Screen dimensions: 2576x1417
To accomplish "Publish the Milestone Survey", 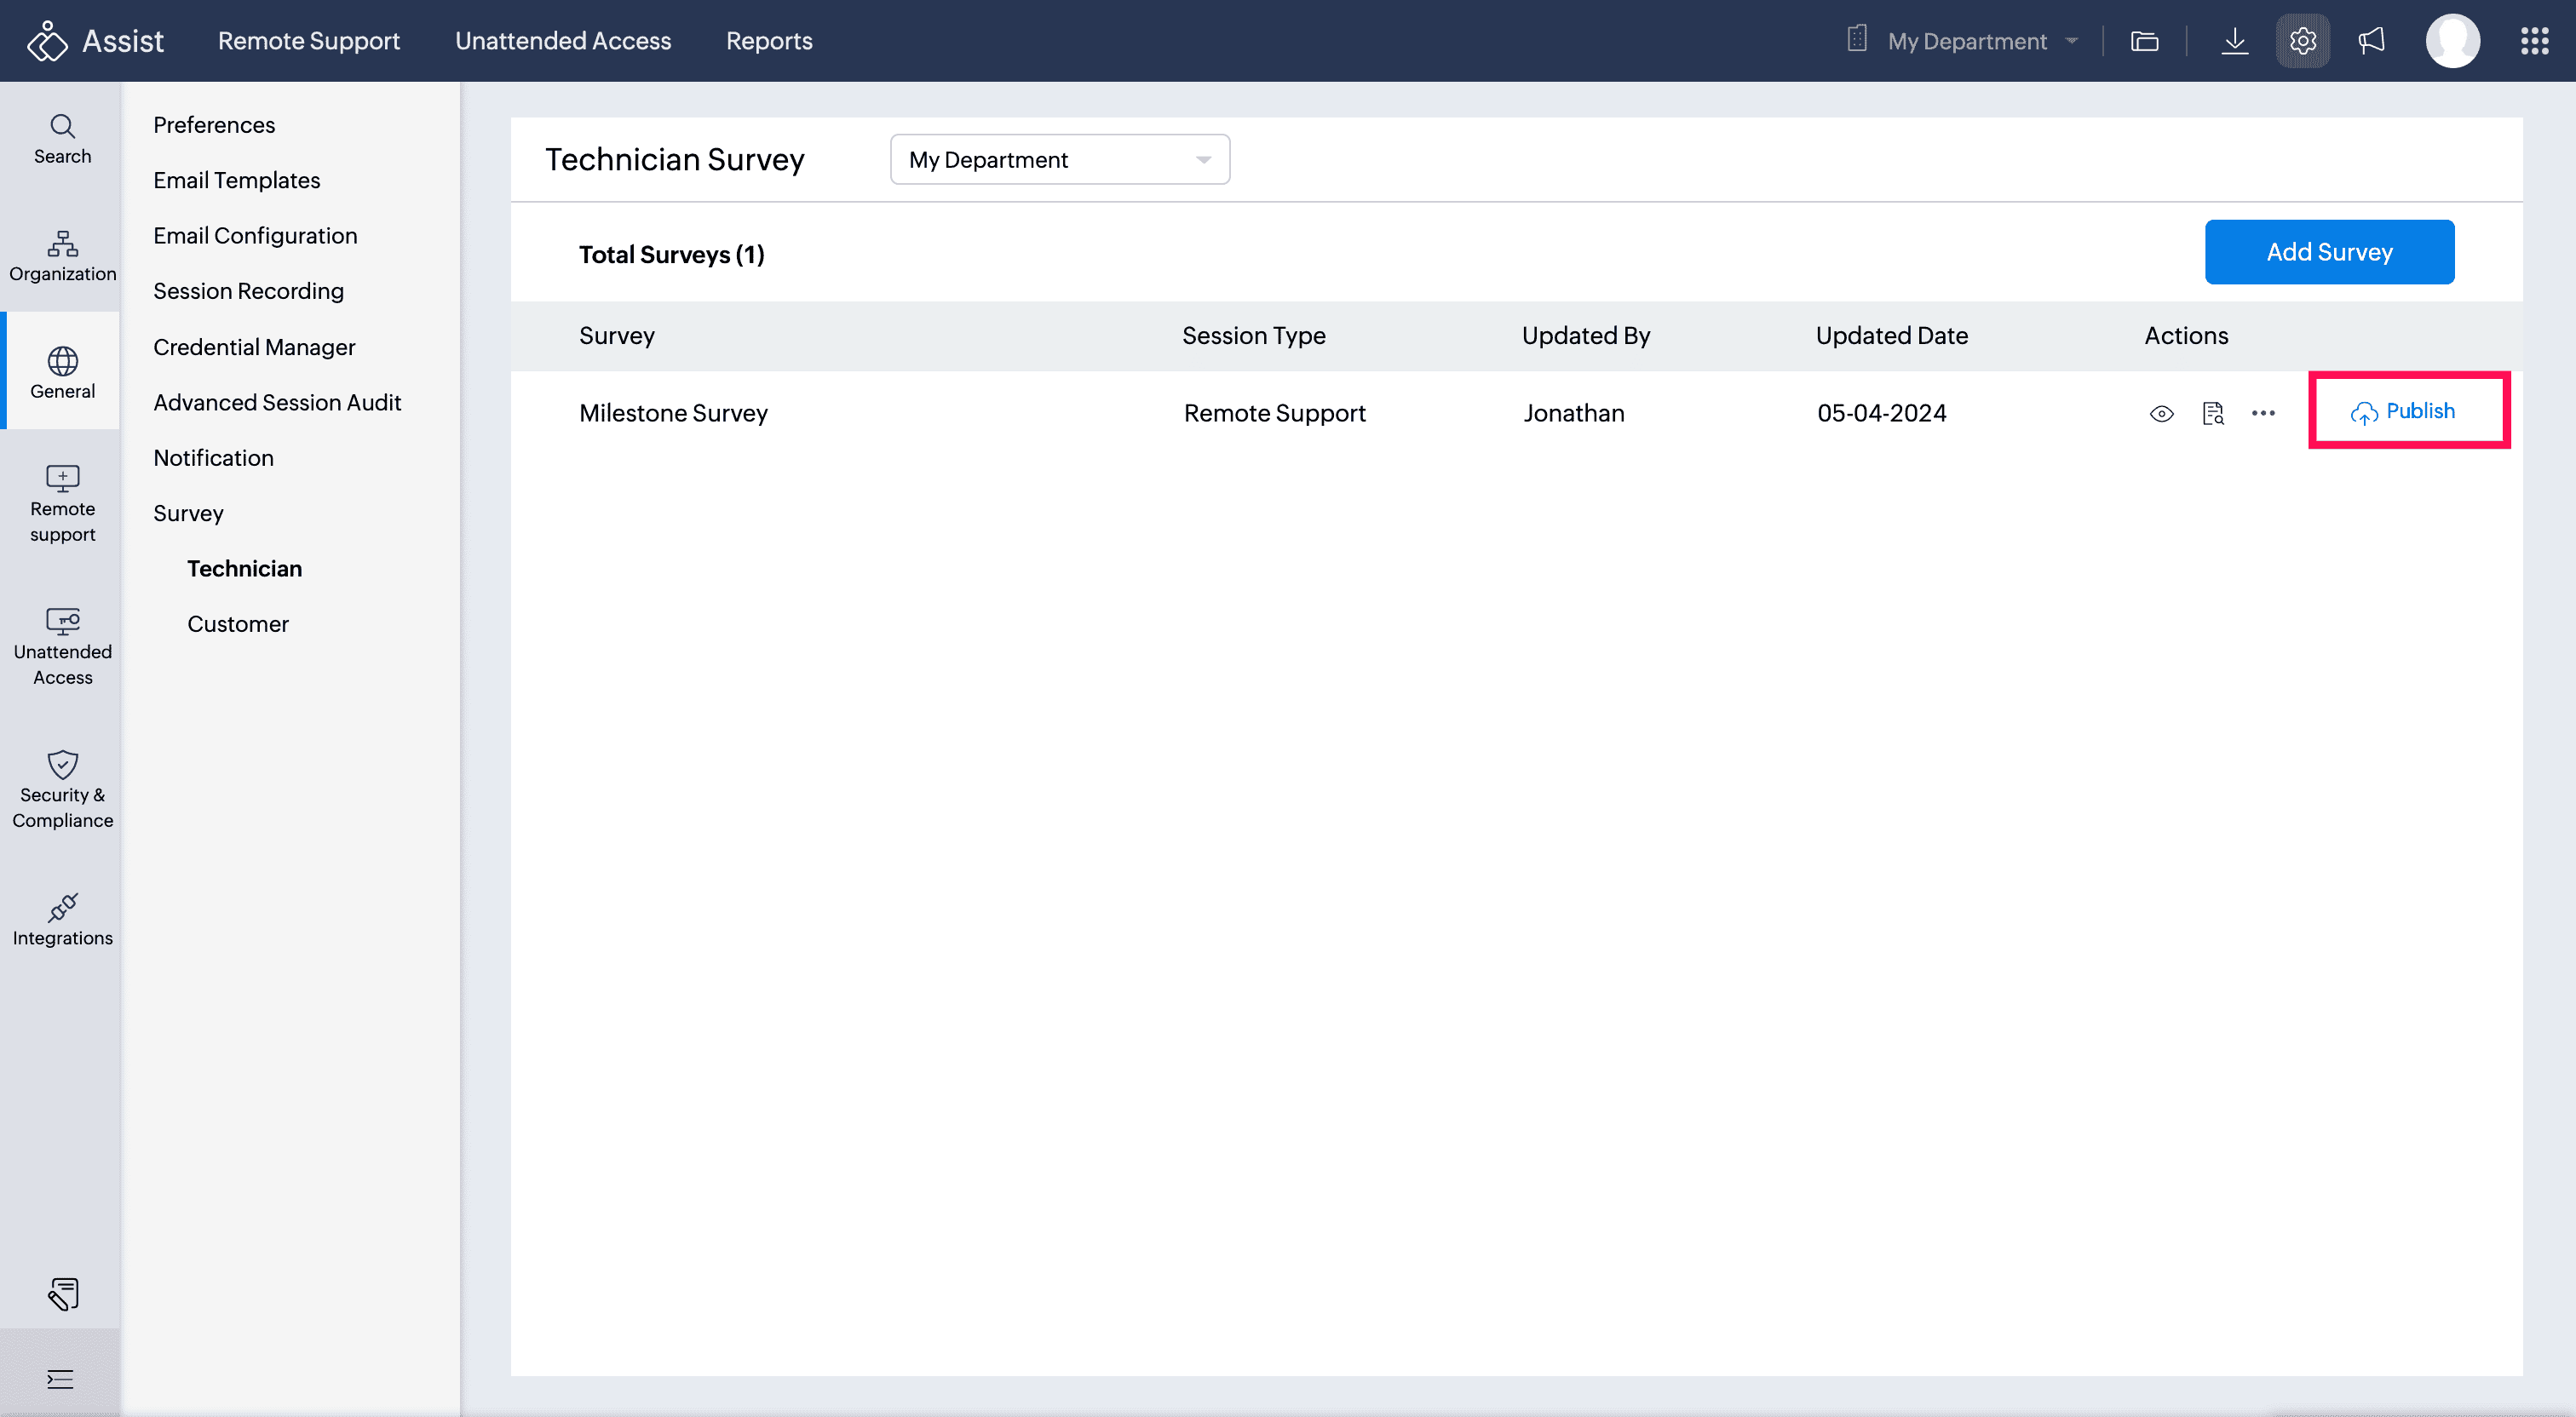I will tap(2403, 411).
